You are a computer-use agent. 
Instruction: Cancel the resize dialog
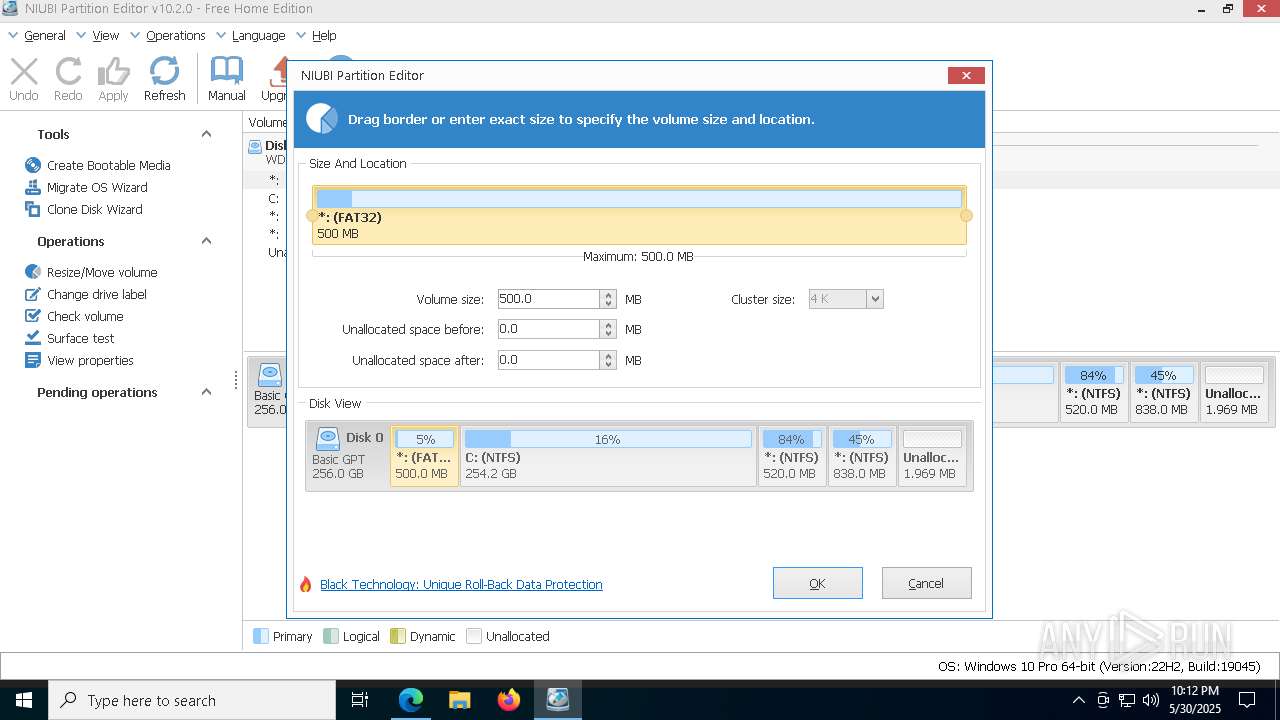926,583
